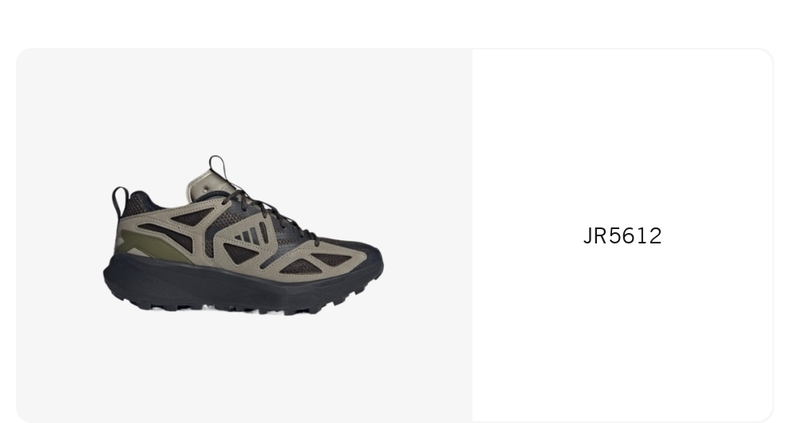
Task: Click the black toe cap of the shoe
Action: click(365, 252)
